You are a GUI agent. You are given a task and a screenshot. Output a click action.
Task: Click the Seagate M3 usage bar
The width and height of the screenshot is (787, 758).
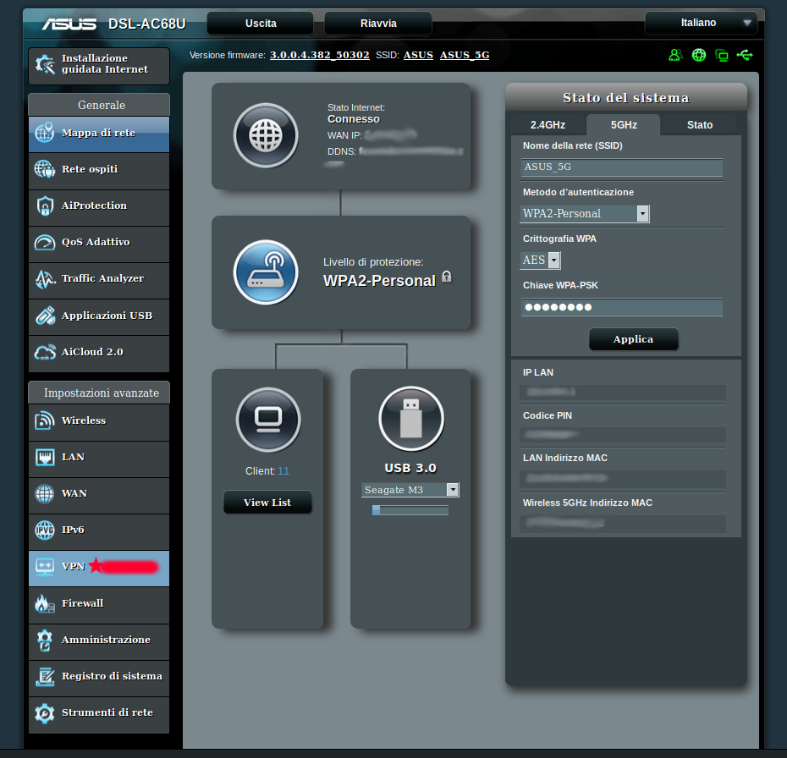click(410, 510)
